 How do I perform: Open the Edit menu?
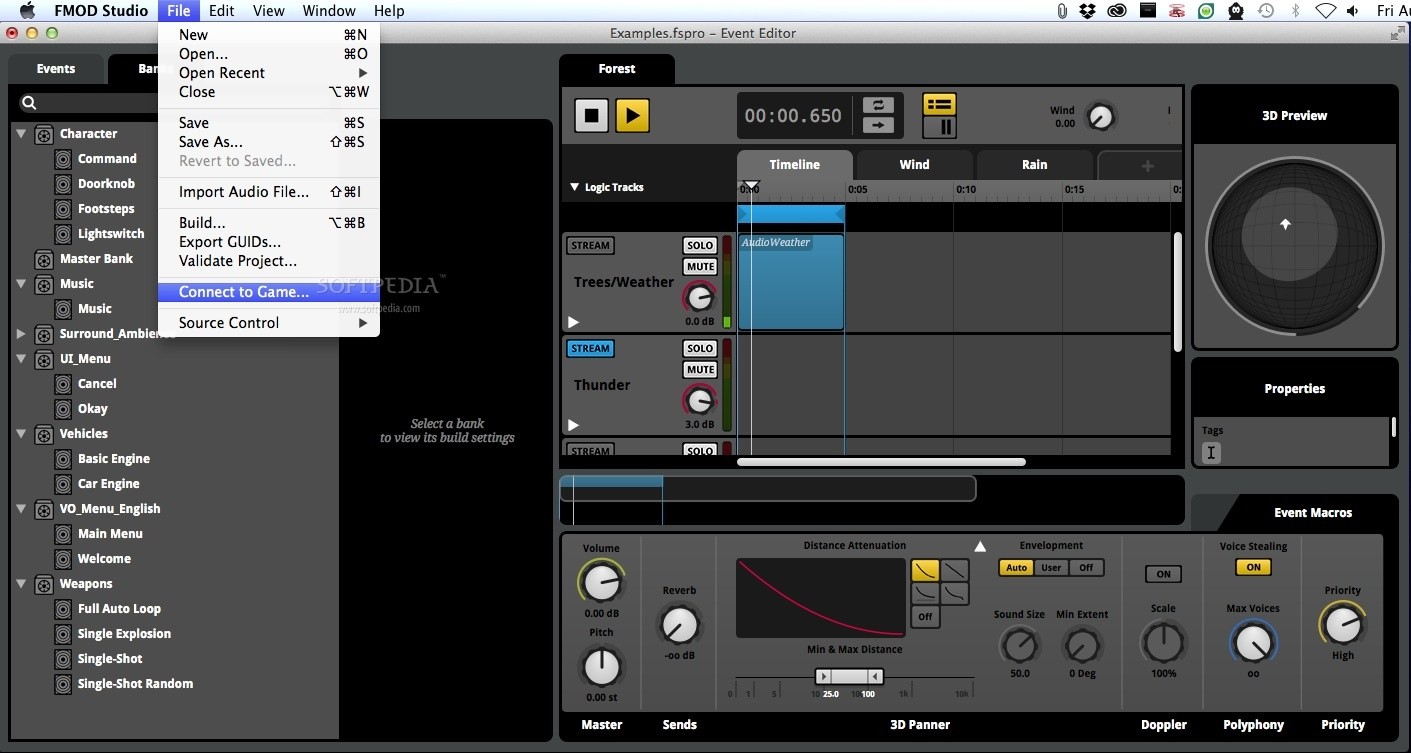tap(221, 11)
